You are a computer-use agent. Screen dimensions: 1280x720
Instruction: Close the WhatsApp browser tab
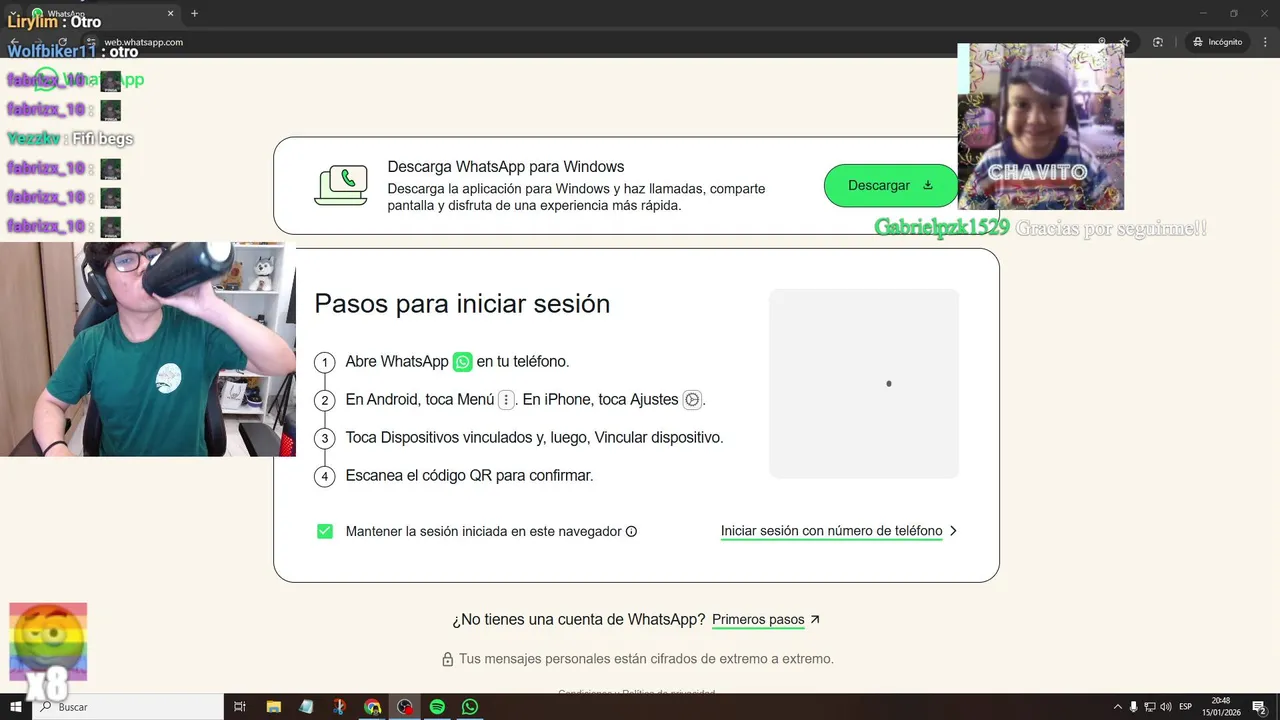click(171, 13)
